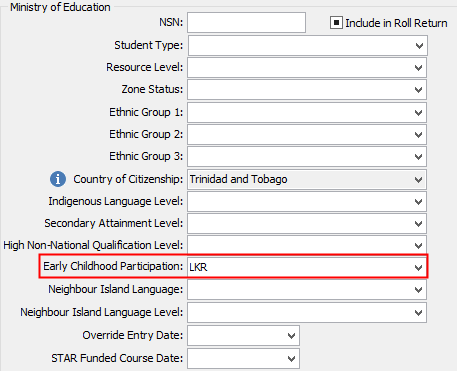457x371 pixels.
Task: Open the Zone Status dropdown list
Action: (307, 90)
